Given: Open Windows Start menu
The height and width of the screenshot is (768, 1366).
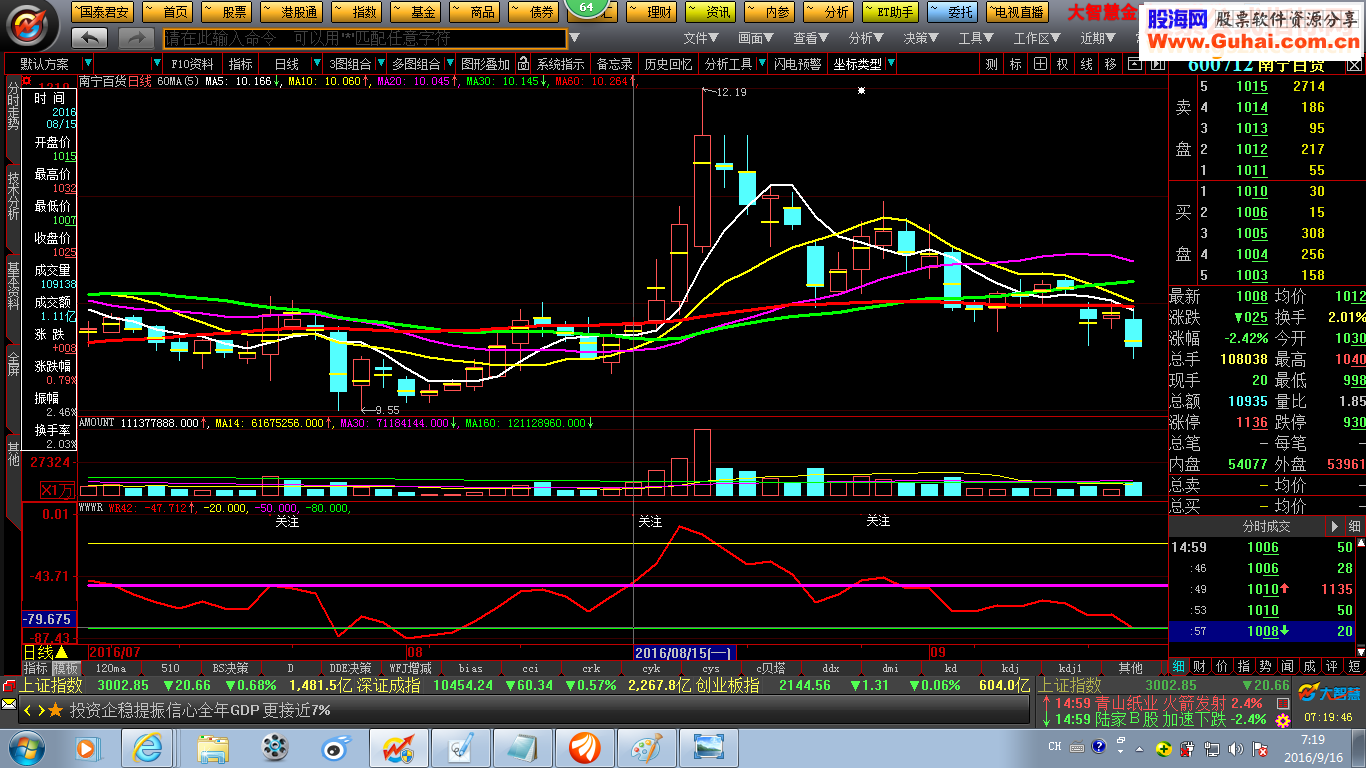Looking at the screenshot, I should [25, 748].
